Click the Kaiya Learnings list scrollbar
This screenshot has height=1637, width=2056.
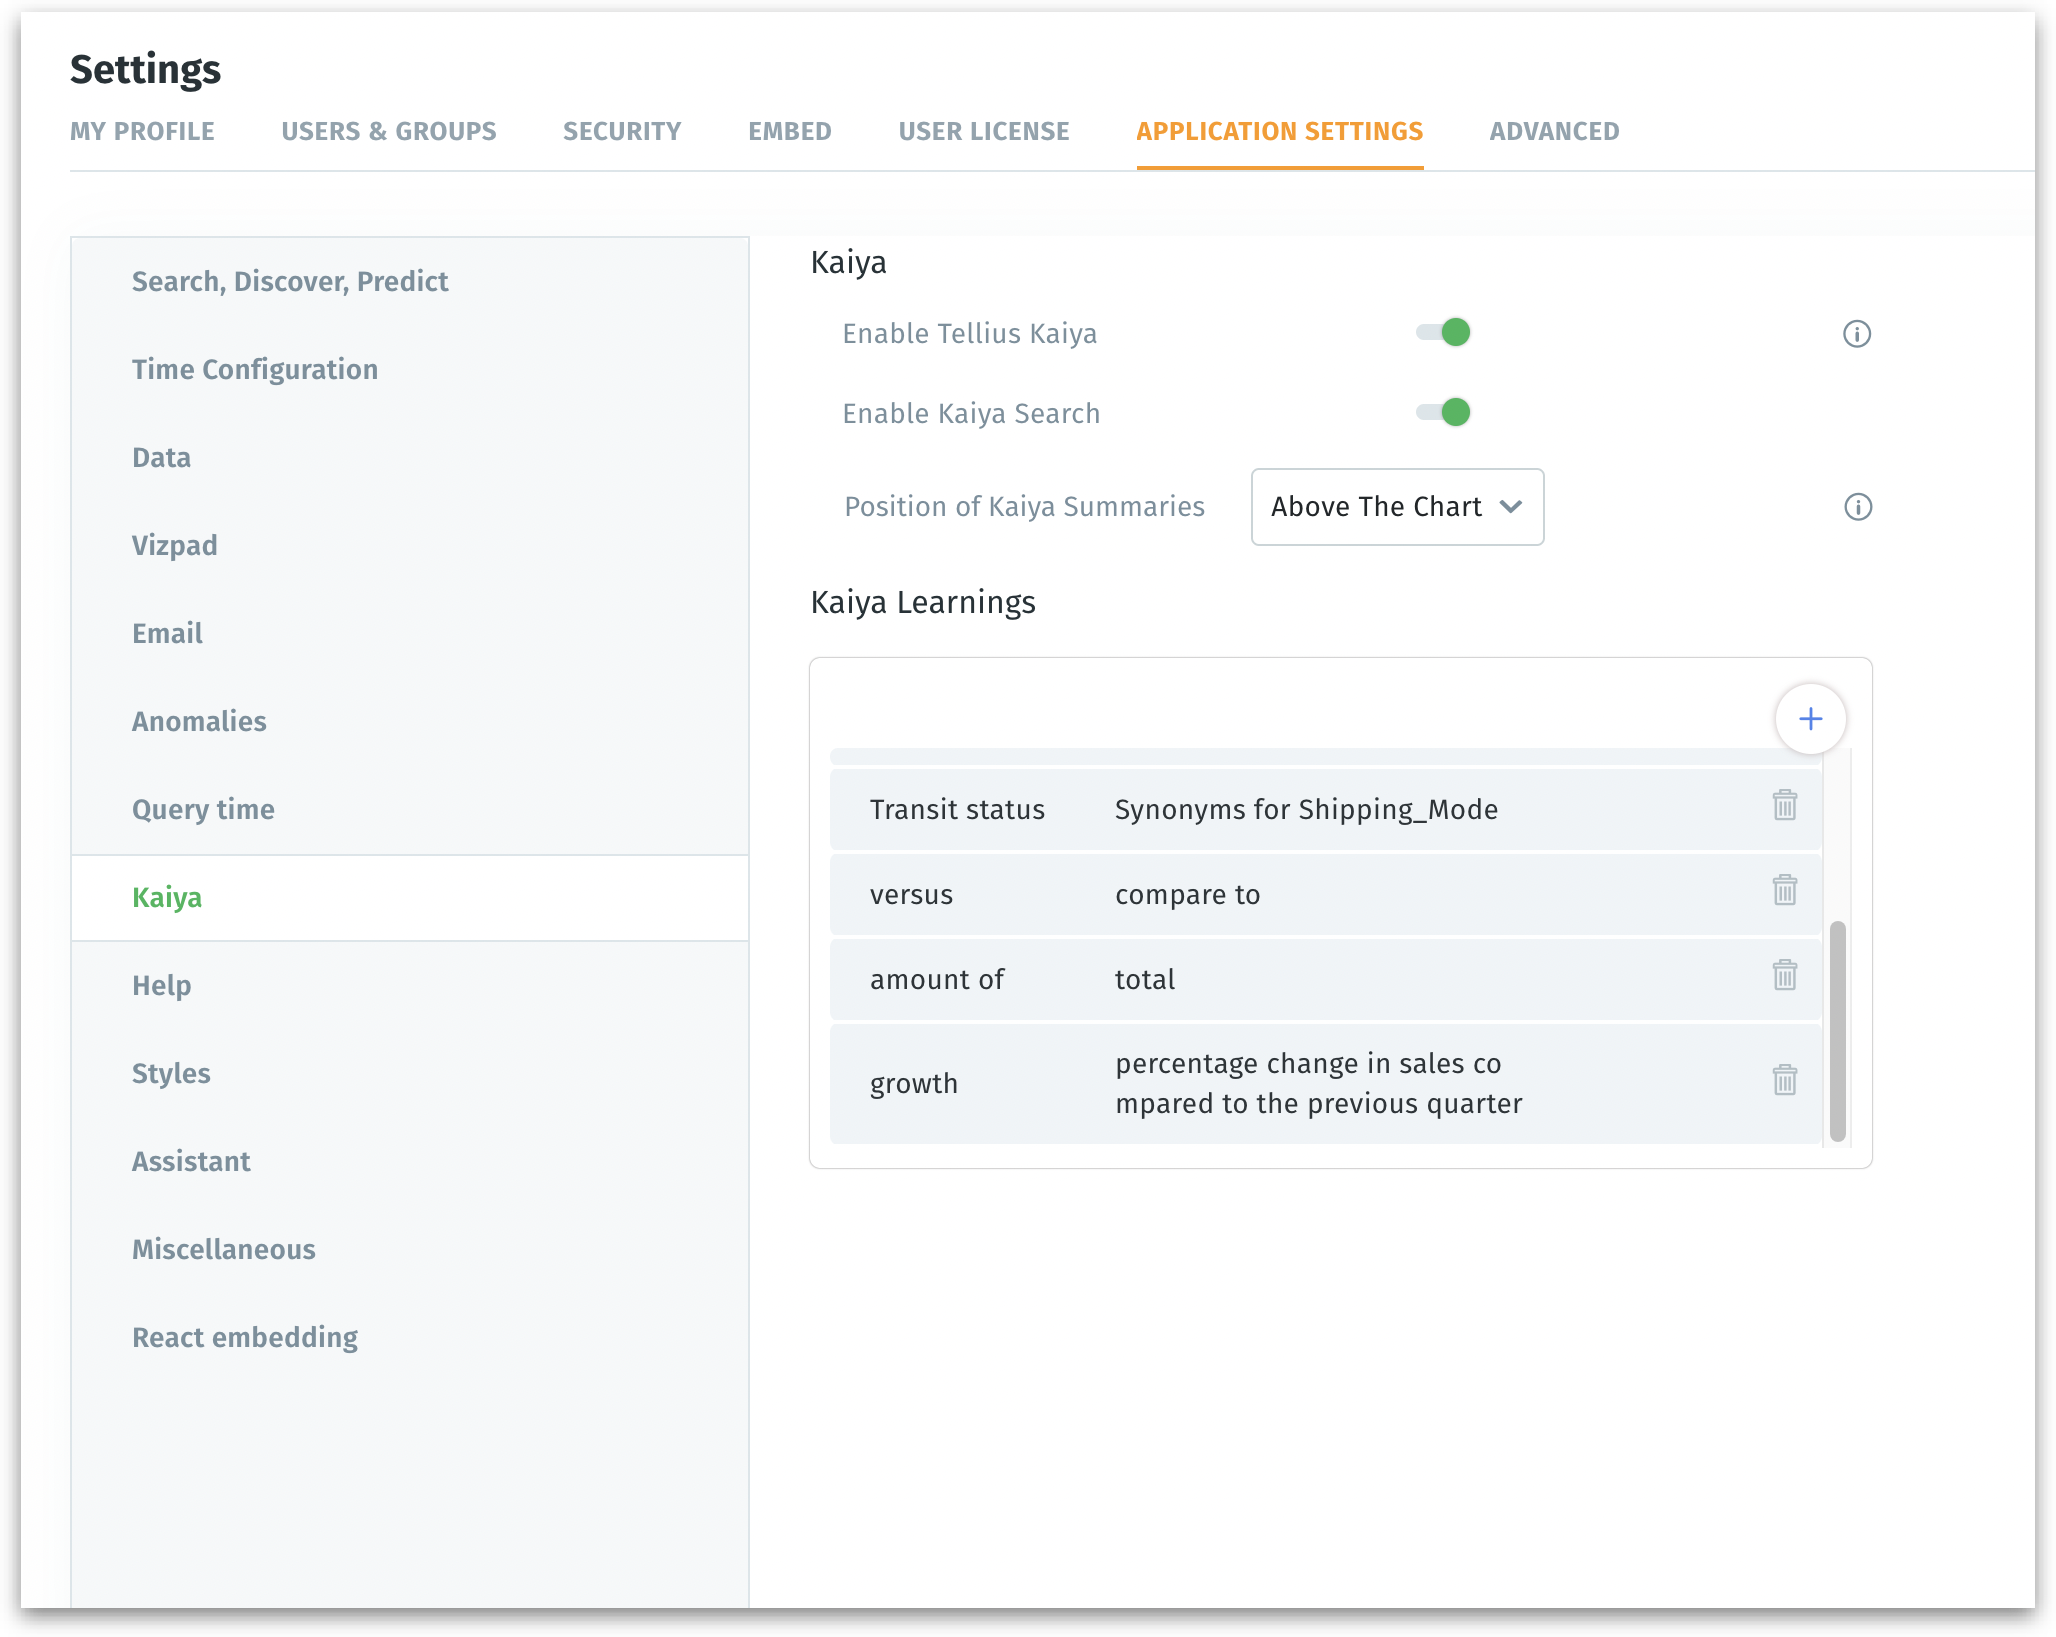pyautogui.click(x=1837, y=1031)
